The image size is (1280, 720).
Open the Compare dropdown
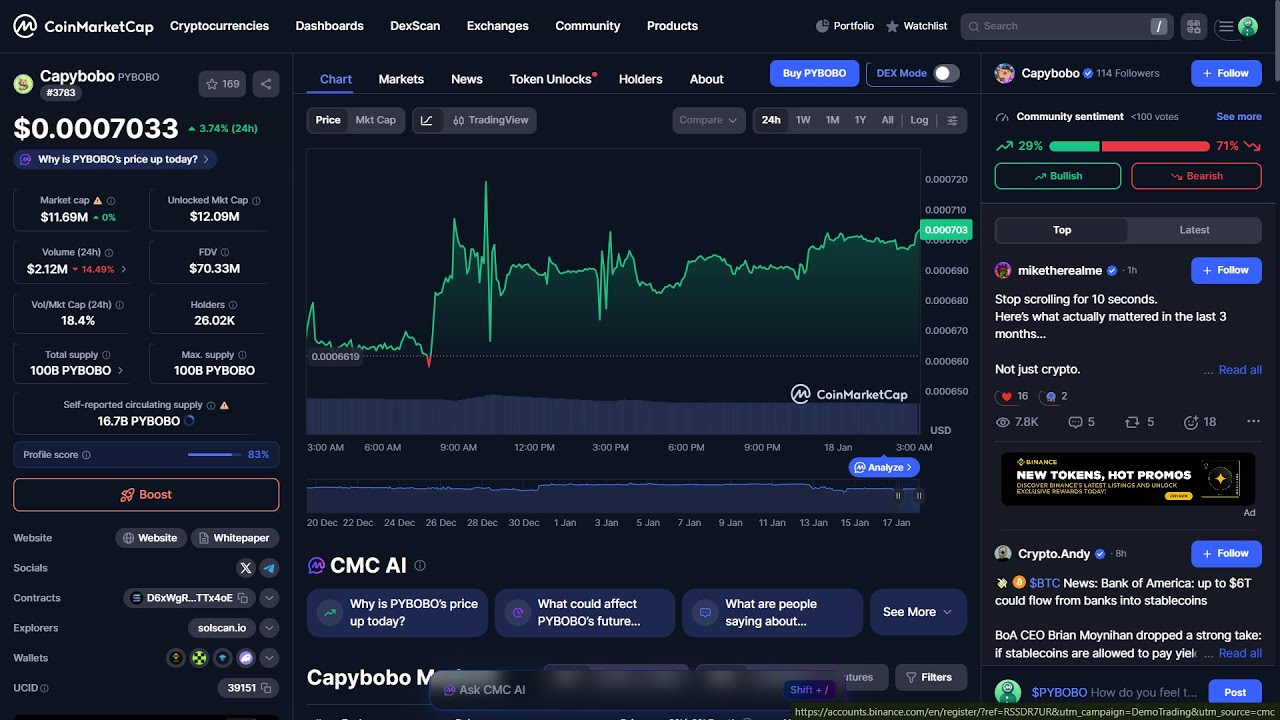click(708, 120)
